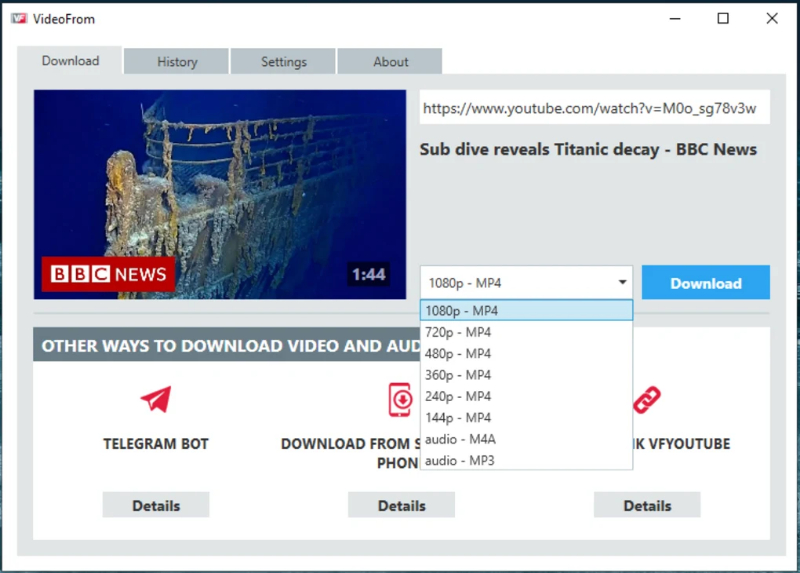
Task: Click the BBC News logo on thumbnail
Action: point(108,274)
